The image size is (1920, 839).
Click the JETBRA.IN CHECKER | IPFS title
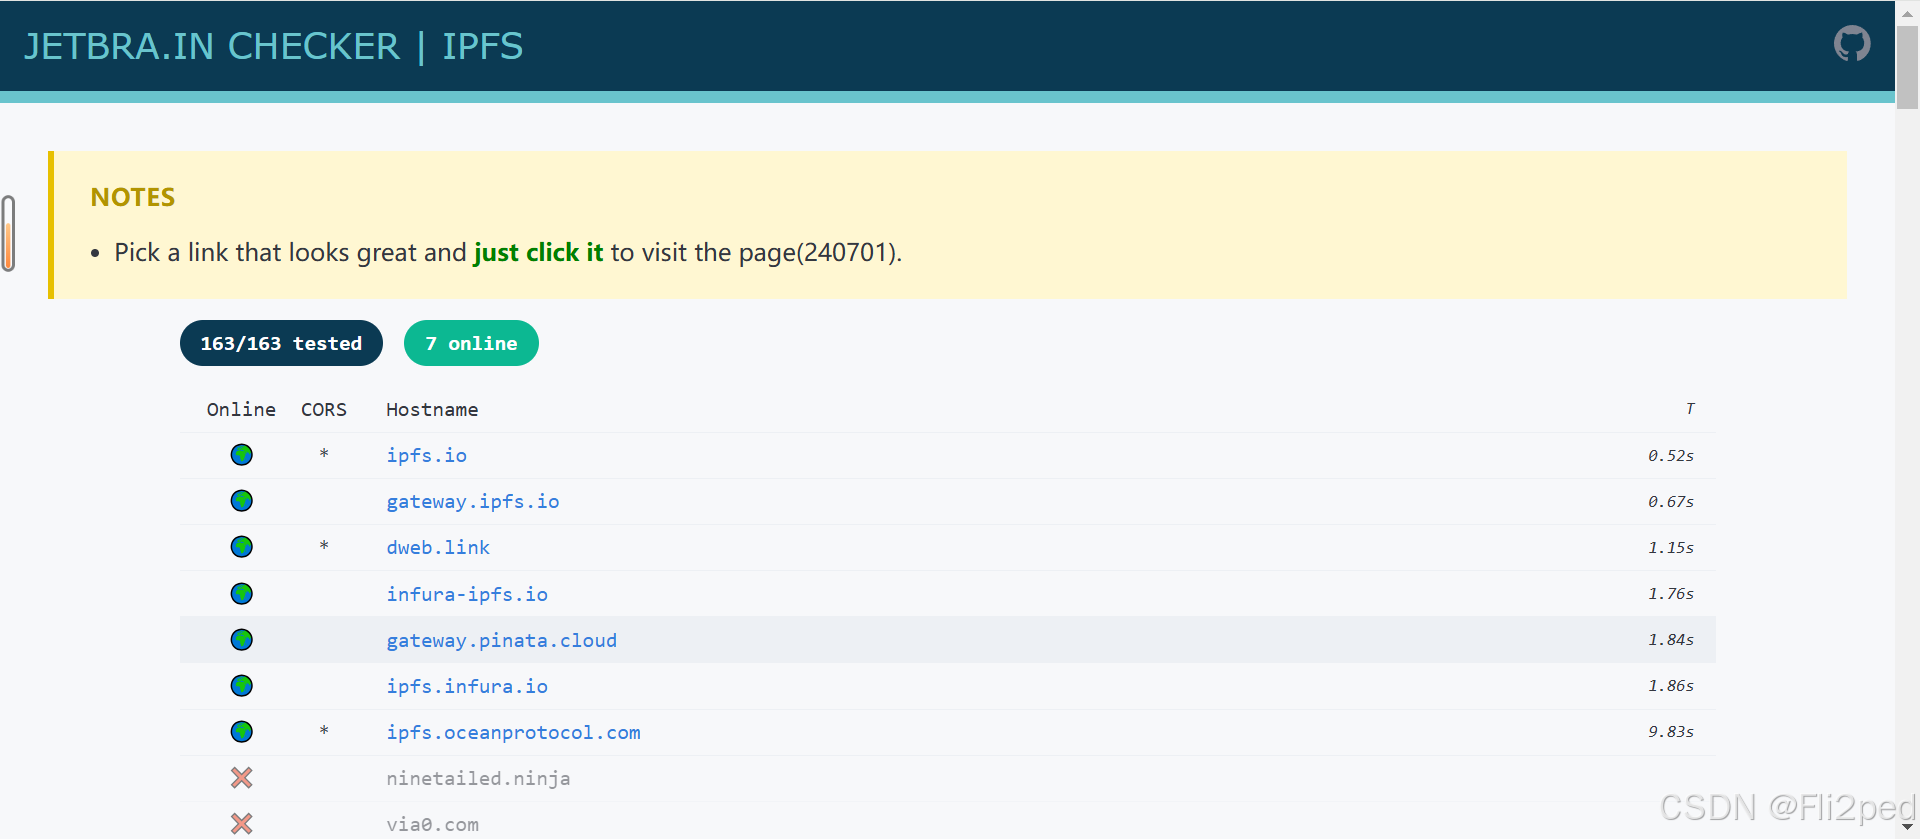273,47
